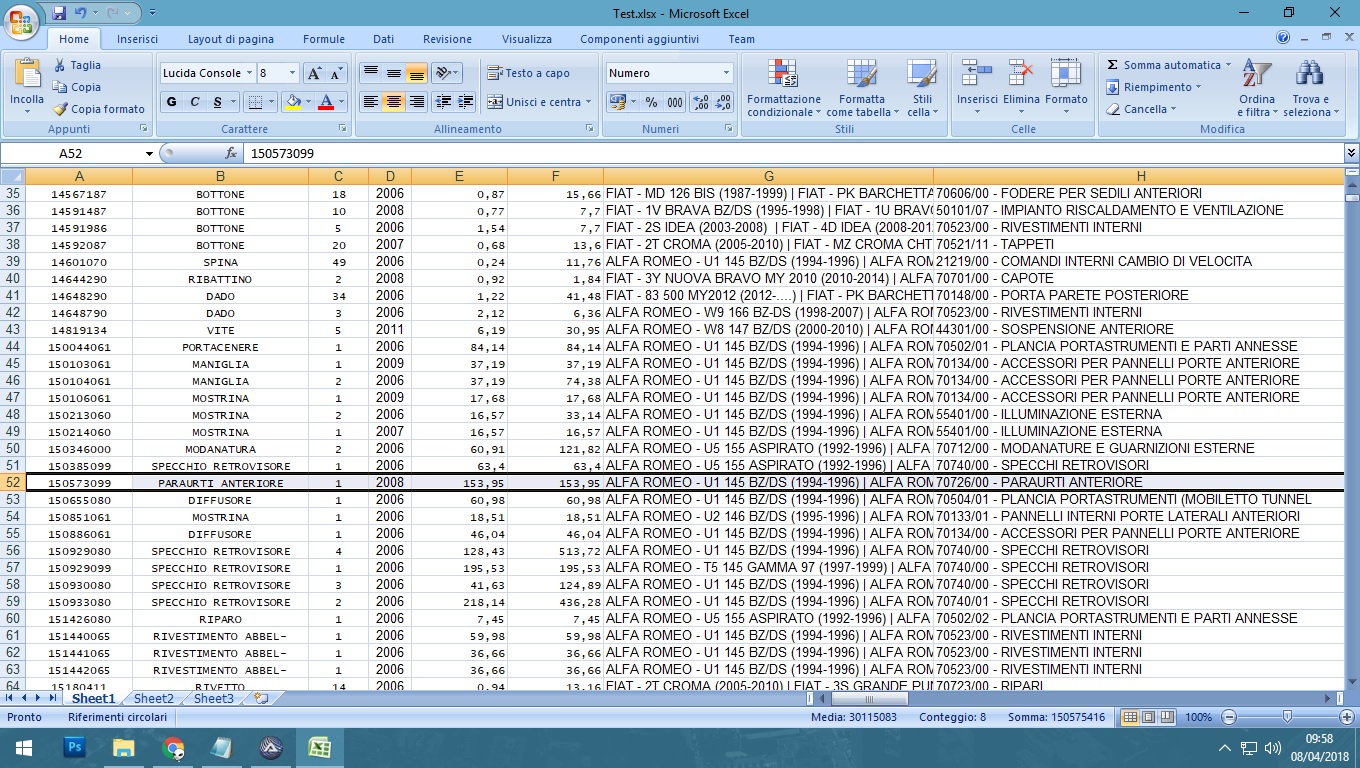Open Ordina e filtra menu
Image resolution: width=1360 pixels, height=768 pixels.
(x=1256, y=88)
